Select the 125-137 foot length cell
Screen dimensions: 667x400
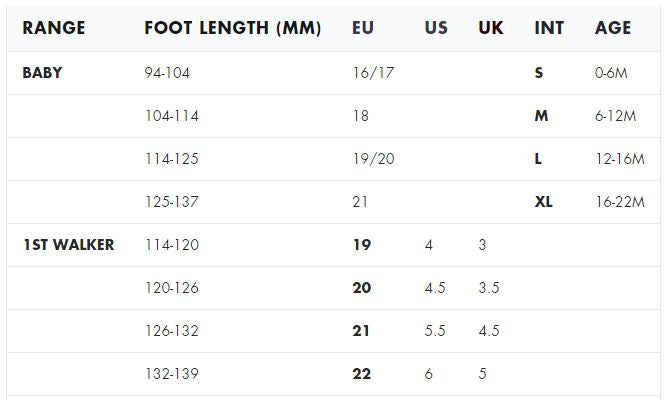[x=172, y=202]
